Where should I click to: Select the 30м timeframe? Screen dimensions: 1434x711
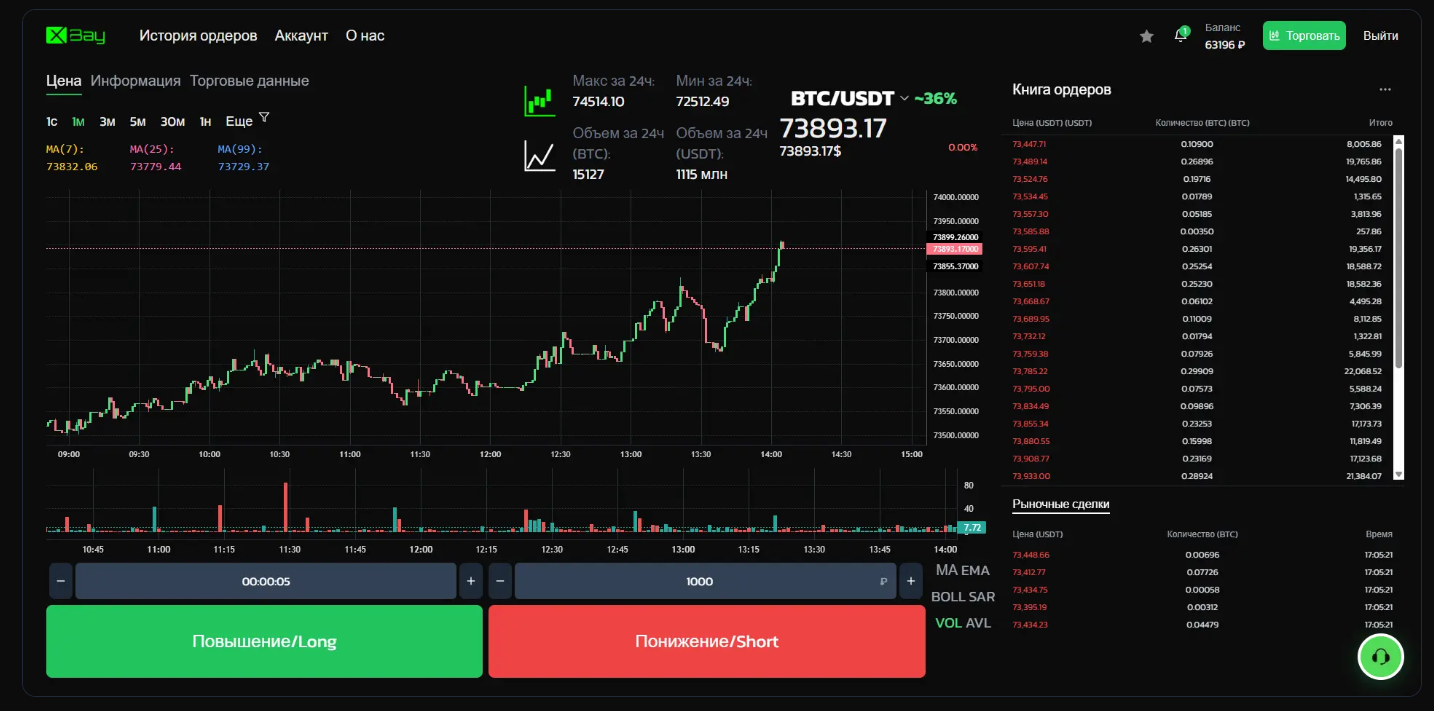[x=173, y=122]
